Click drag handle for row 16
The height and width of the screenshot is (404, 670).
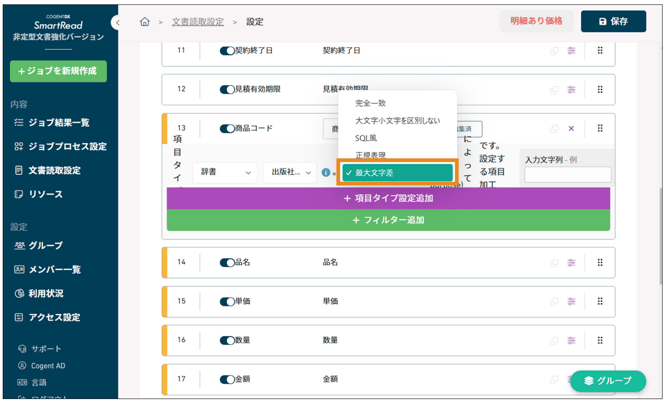pyautogui.click(x=600, y=340)
